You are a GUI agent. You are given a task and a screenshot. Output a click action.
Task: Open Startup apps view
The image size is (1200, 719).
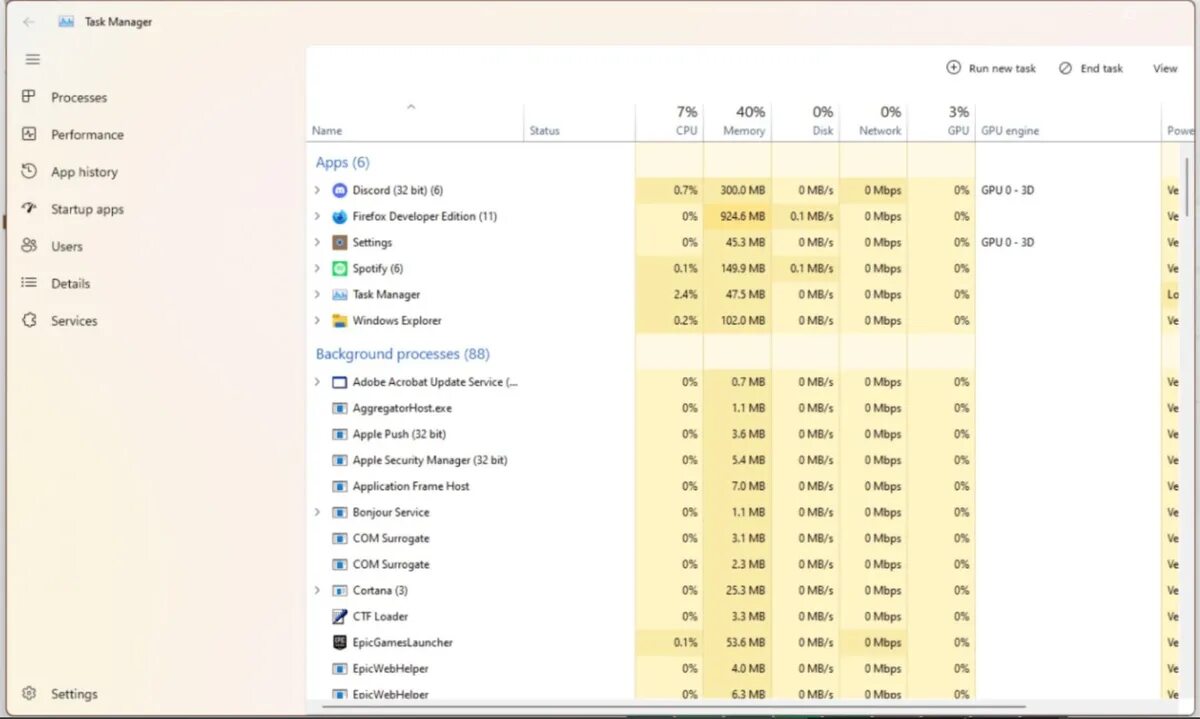(86, 208)
